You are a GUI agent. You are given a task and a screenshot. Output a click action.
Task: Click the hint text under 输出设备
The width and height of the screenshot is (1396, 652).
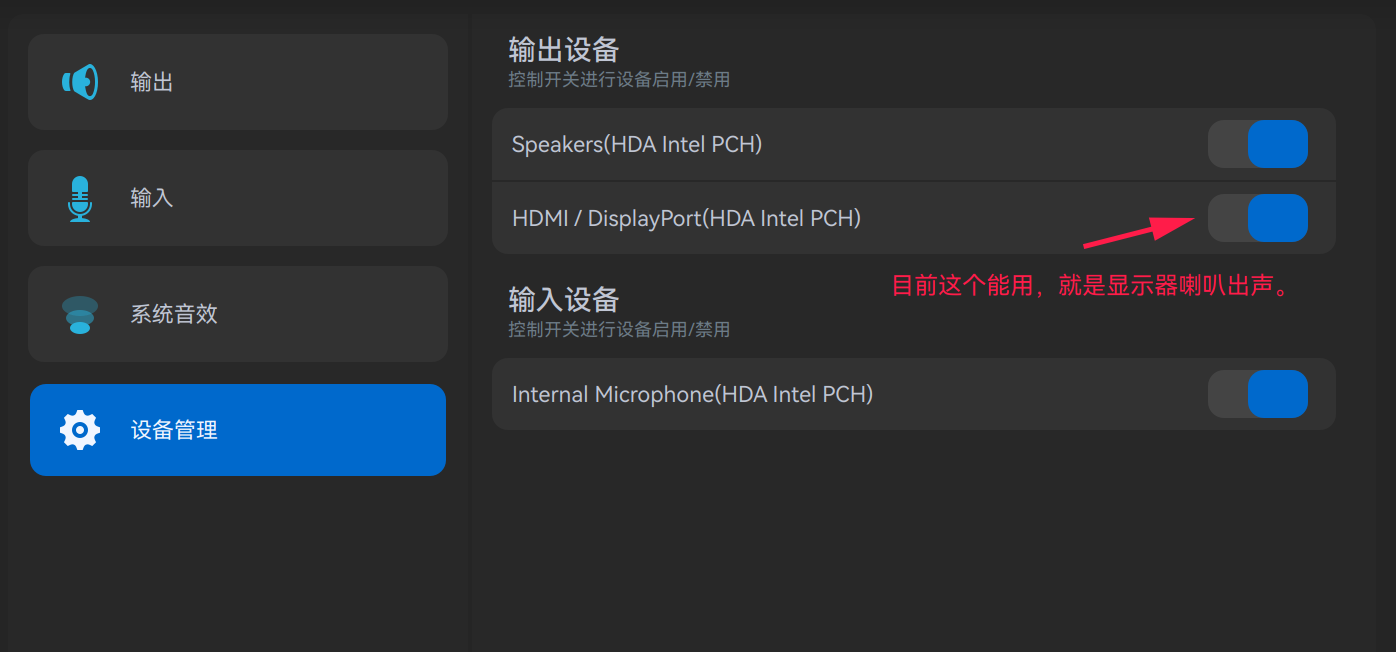619,80
